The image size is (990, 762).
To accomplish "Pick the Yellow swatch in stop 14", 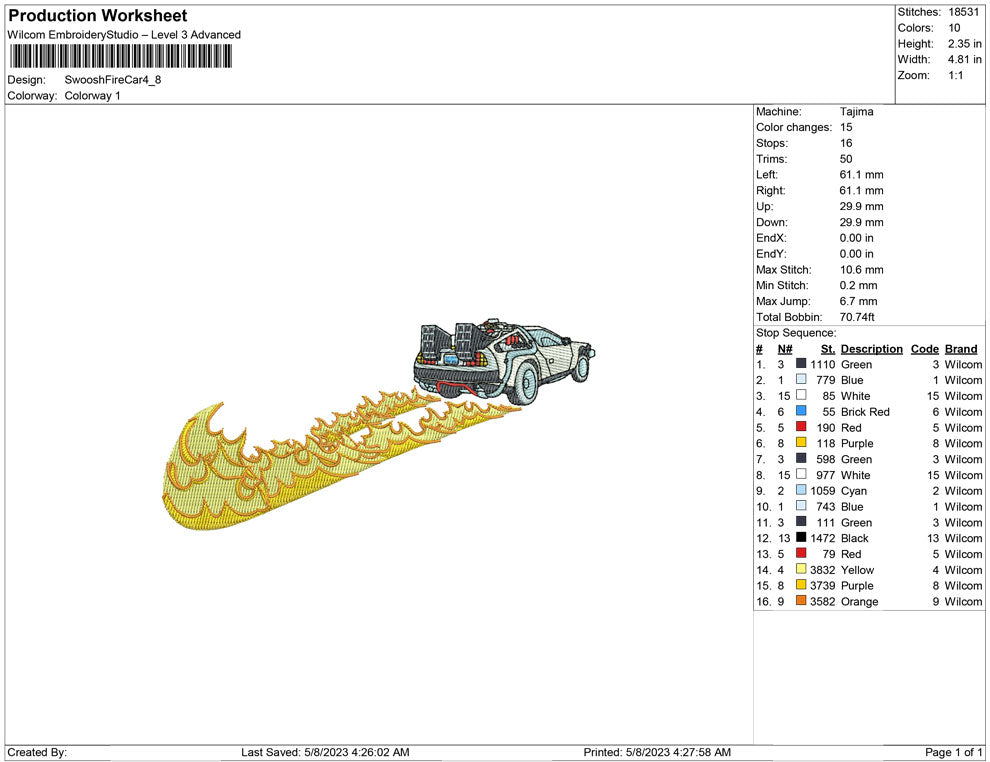I will pyautogui.click(x=801, y=570).
